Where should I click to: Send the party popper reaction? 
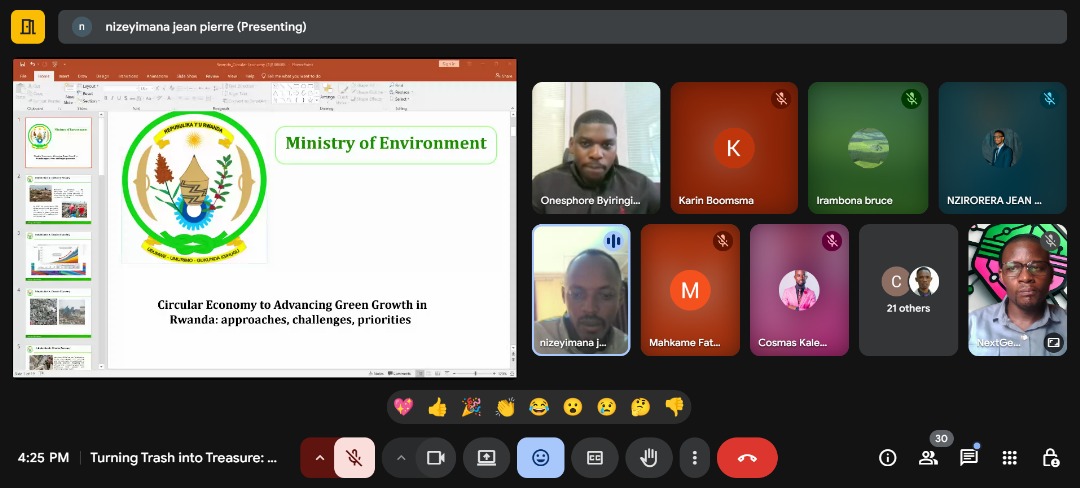coord(471,407)
